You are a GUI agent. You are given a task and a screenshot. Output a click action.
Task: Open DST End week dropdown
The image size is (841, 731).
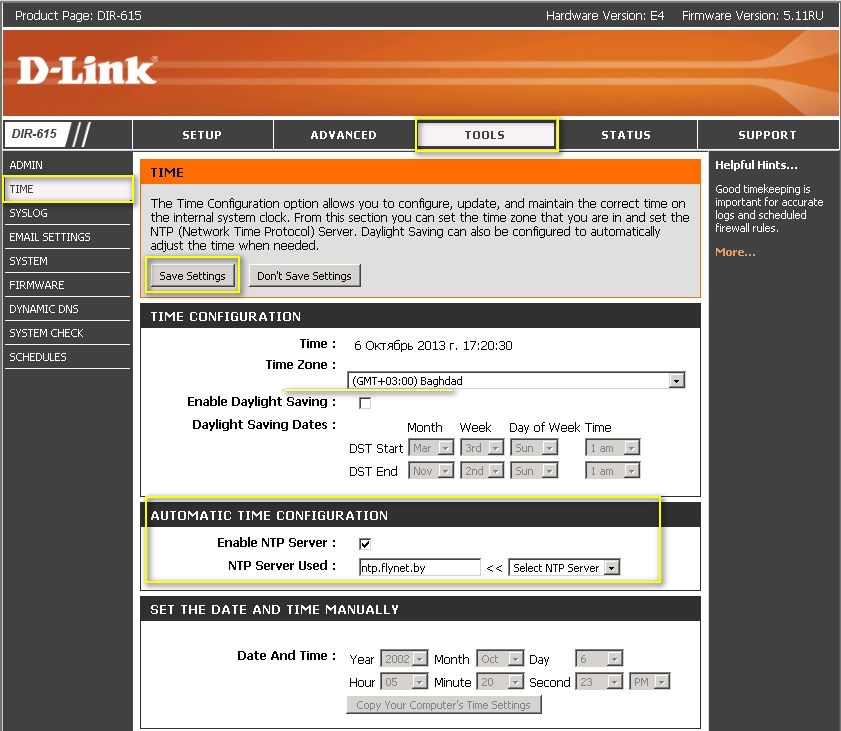pos(482,471)
